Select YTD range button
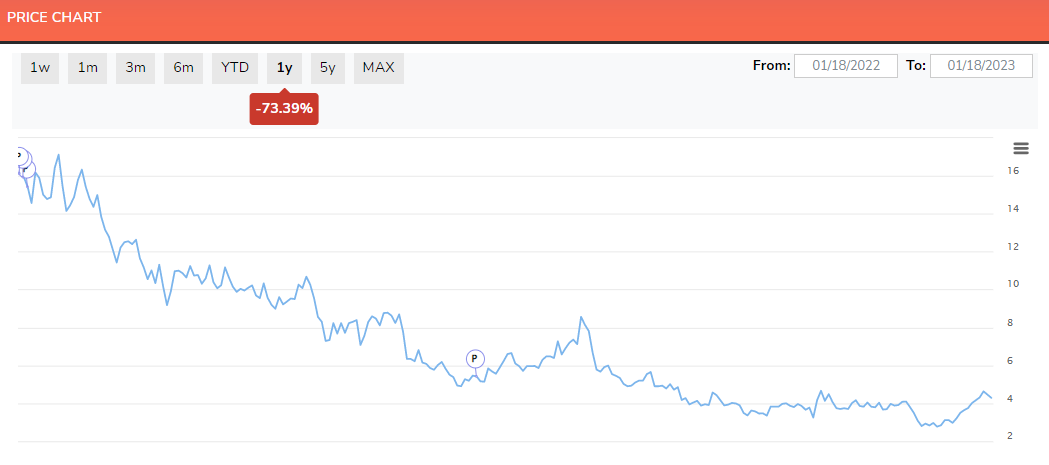 pos(235,68)
